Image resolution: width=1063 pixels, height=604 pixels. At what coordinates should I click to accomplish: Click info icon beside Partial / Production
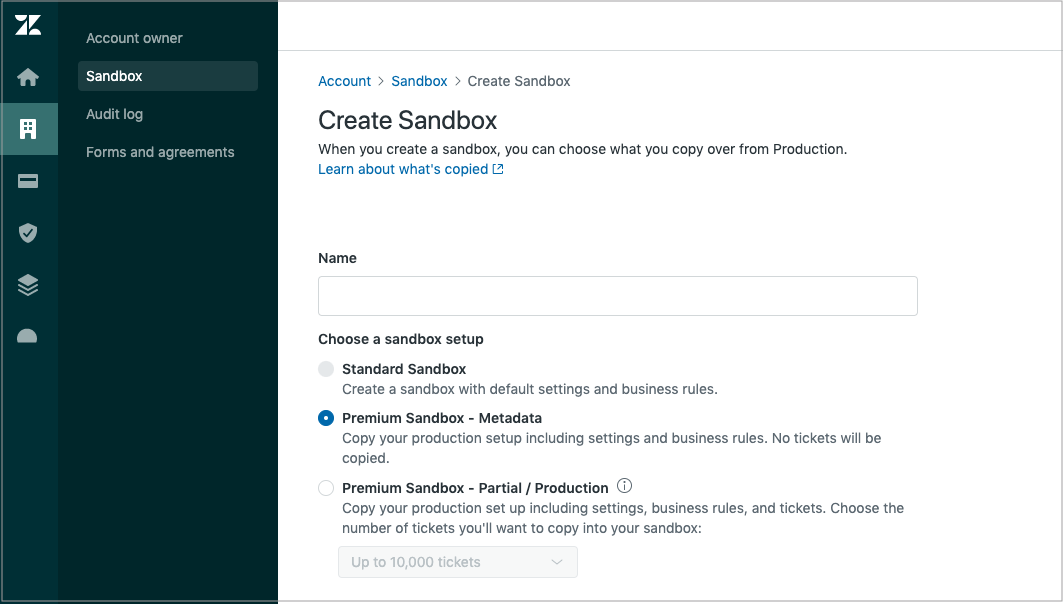625,487
